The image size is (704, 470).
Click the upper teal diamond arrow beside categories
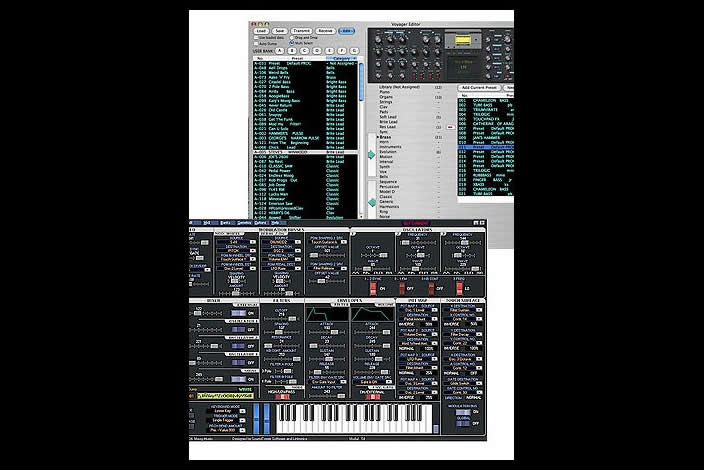point(371,154)
